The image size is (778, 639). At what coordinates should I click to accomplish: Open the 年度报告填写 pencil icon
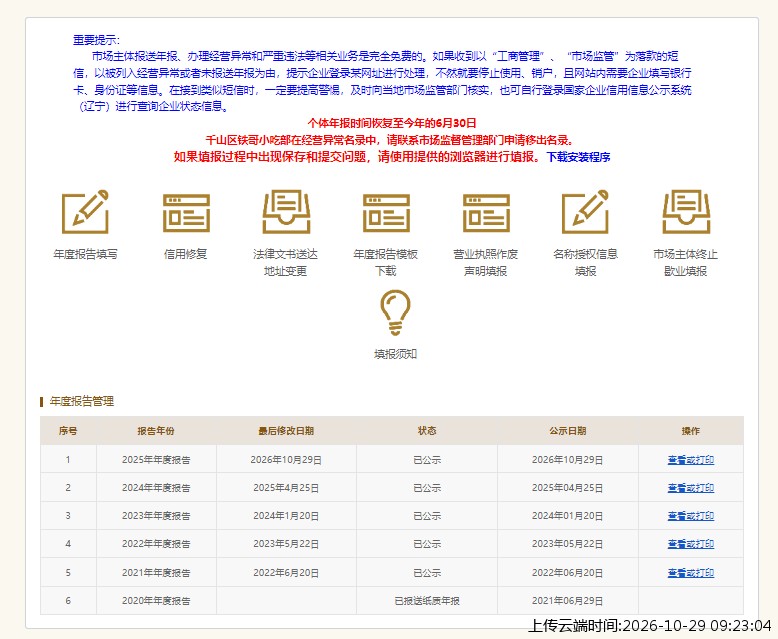[x=85, y=212]
